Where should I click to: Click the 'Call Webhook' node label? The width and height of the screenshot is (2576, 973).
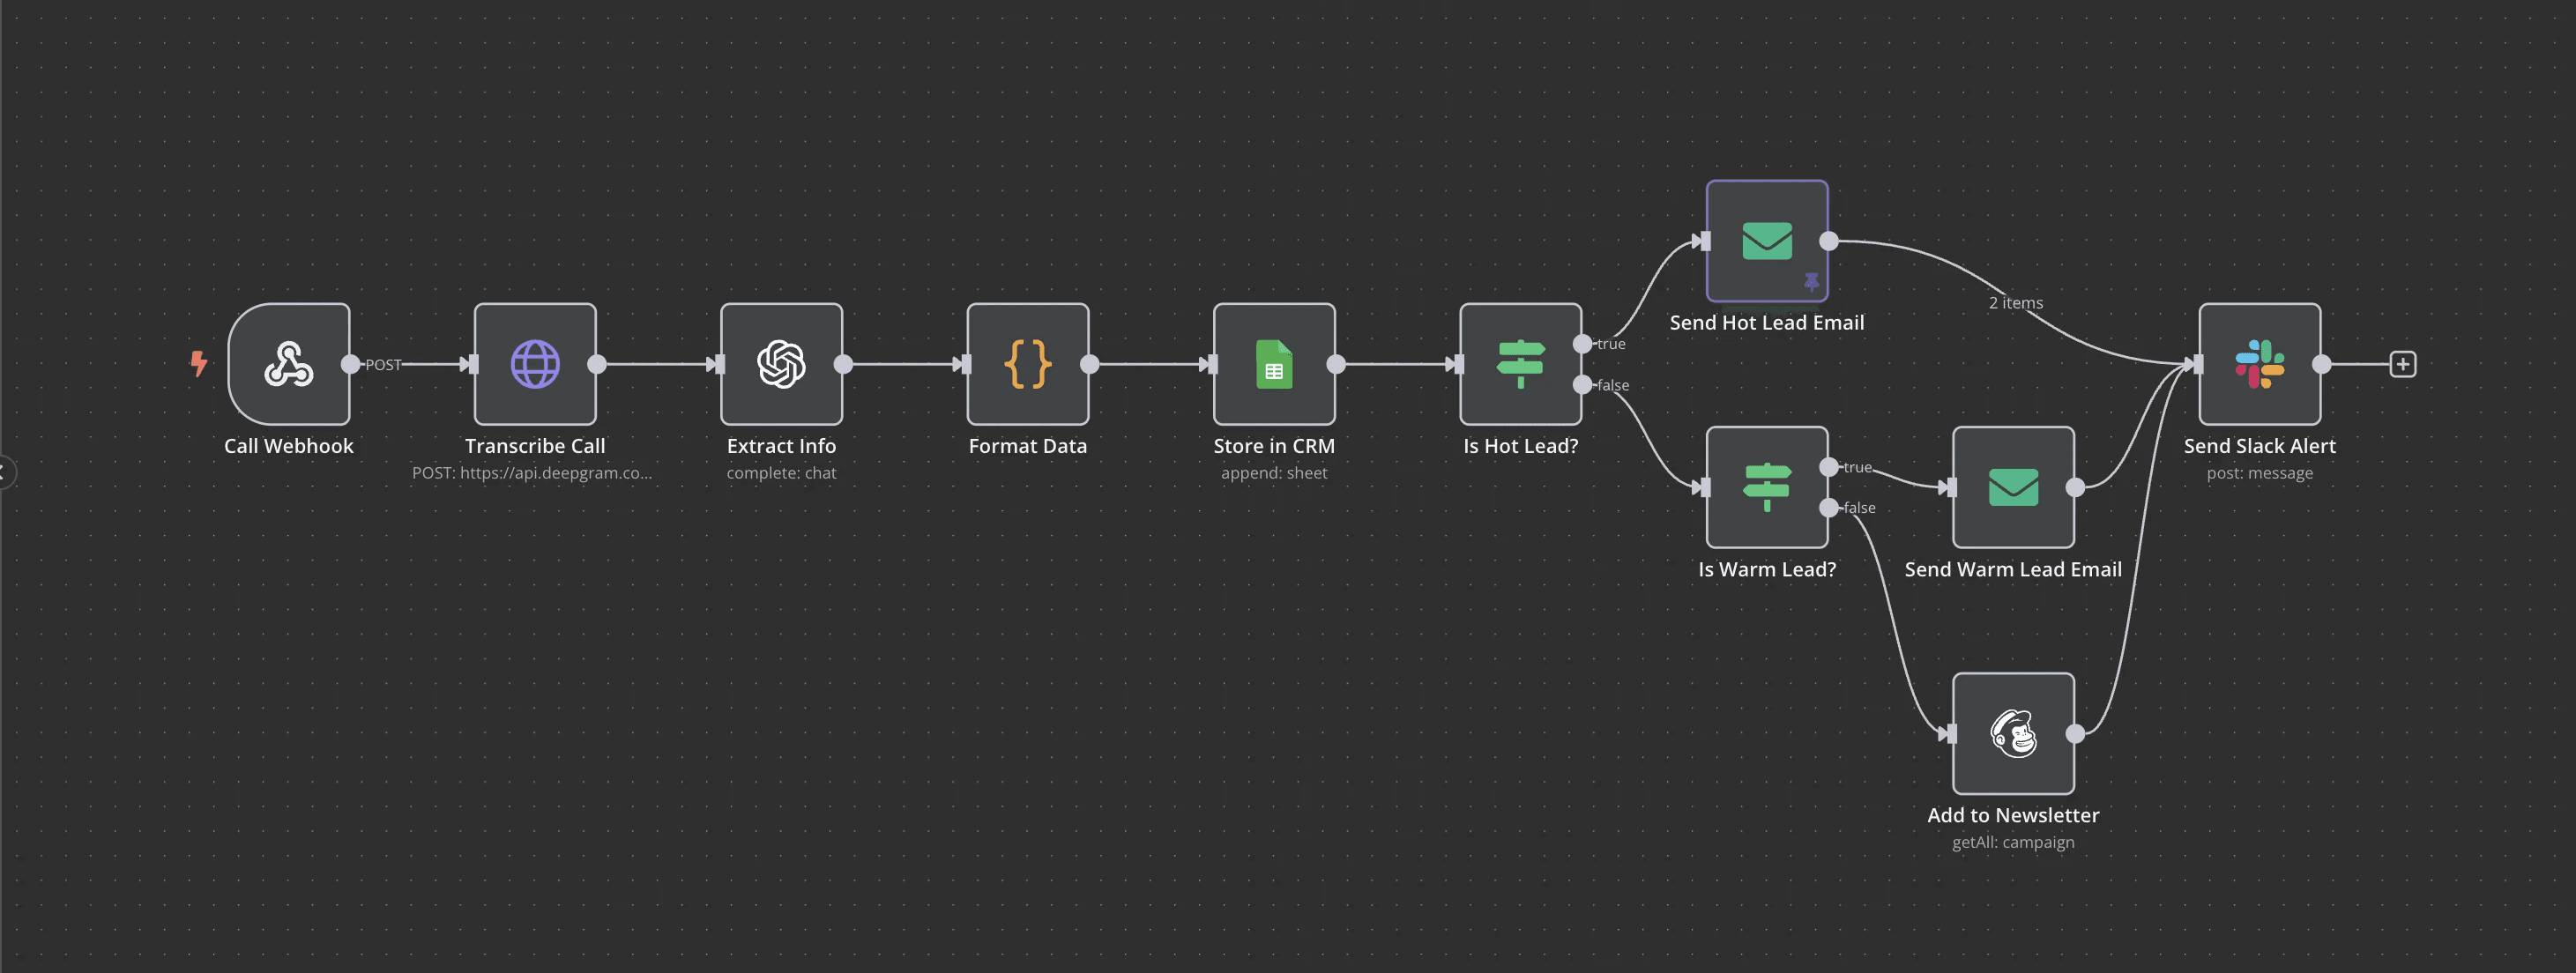pyautogui.click(x=289, y=446)
